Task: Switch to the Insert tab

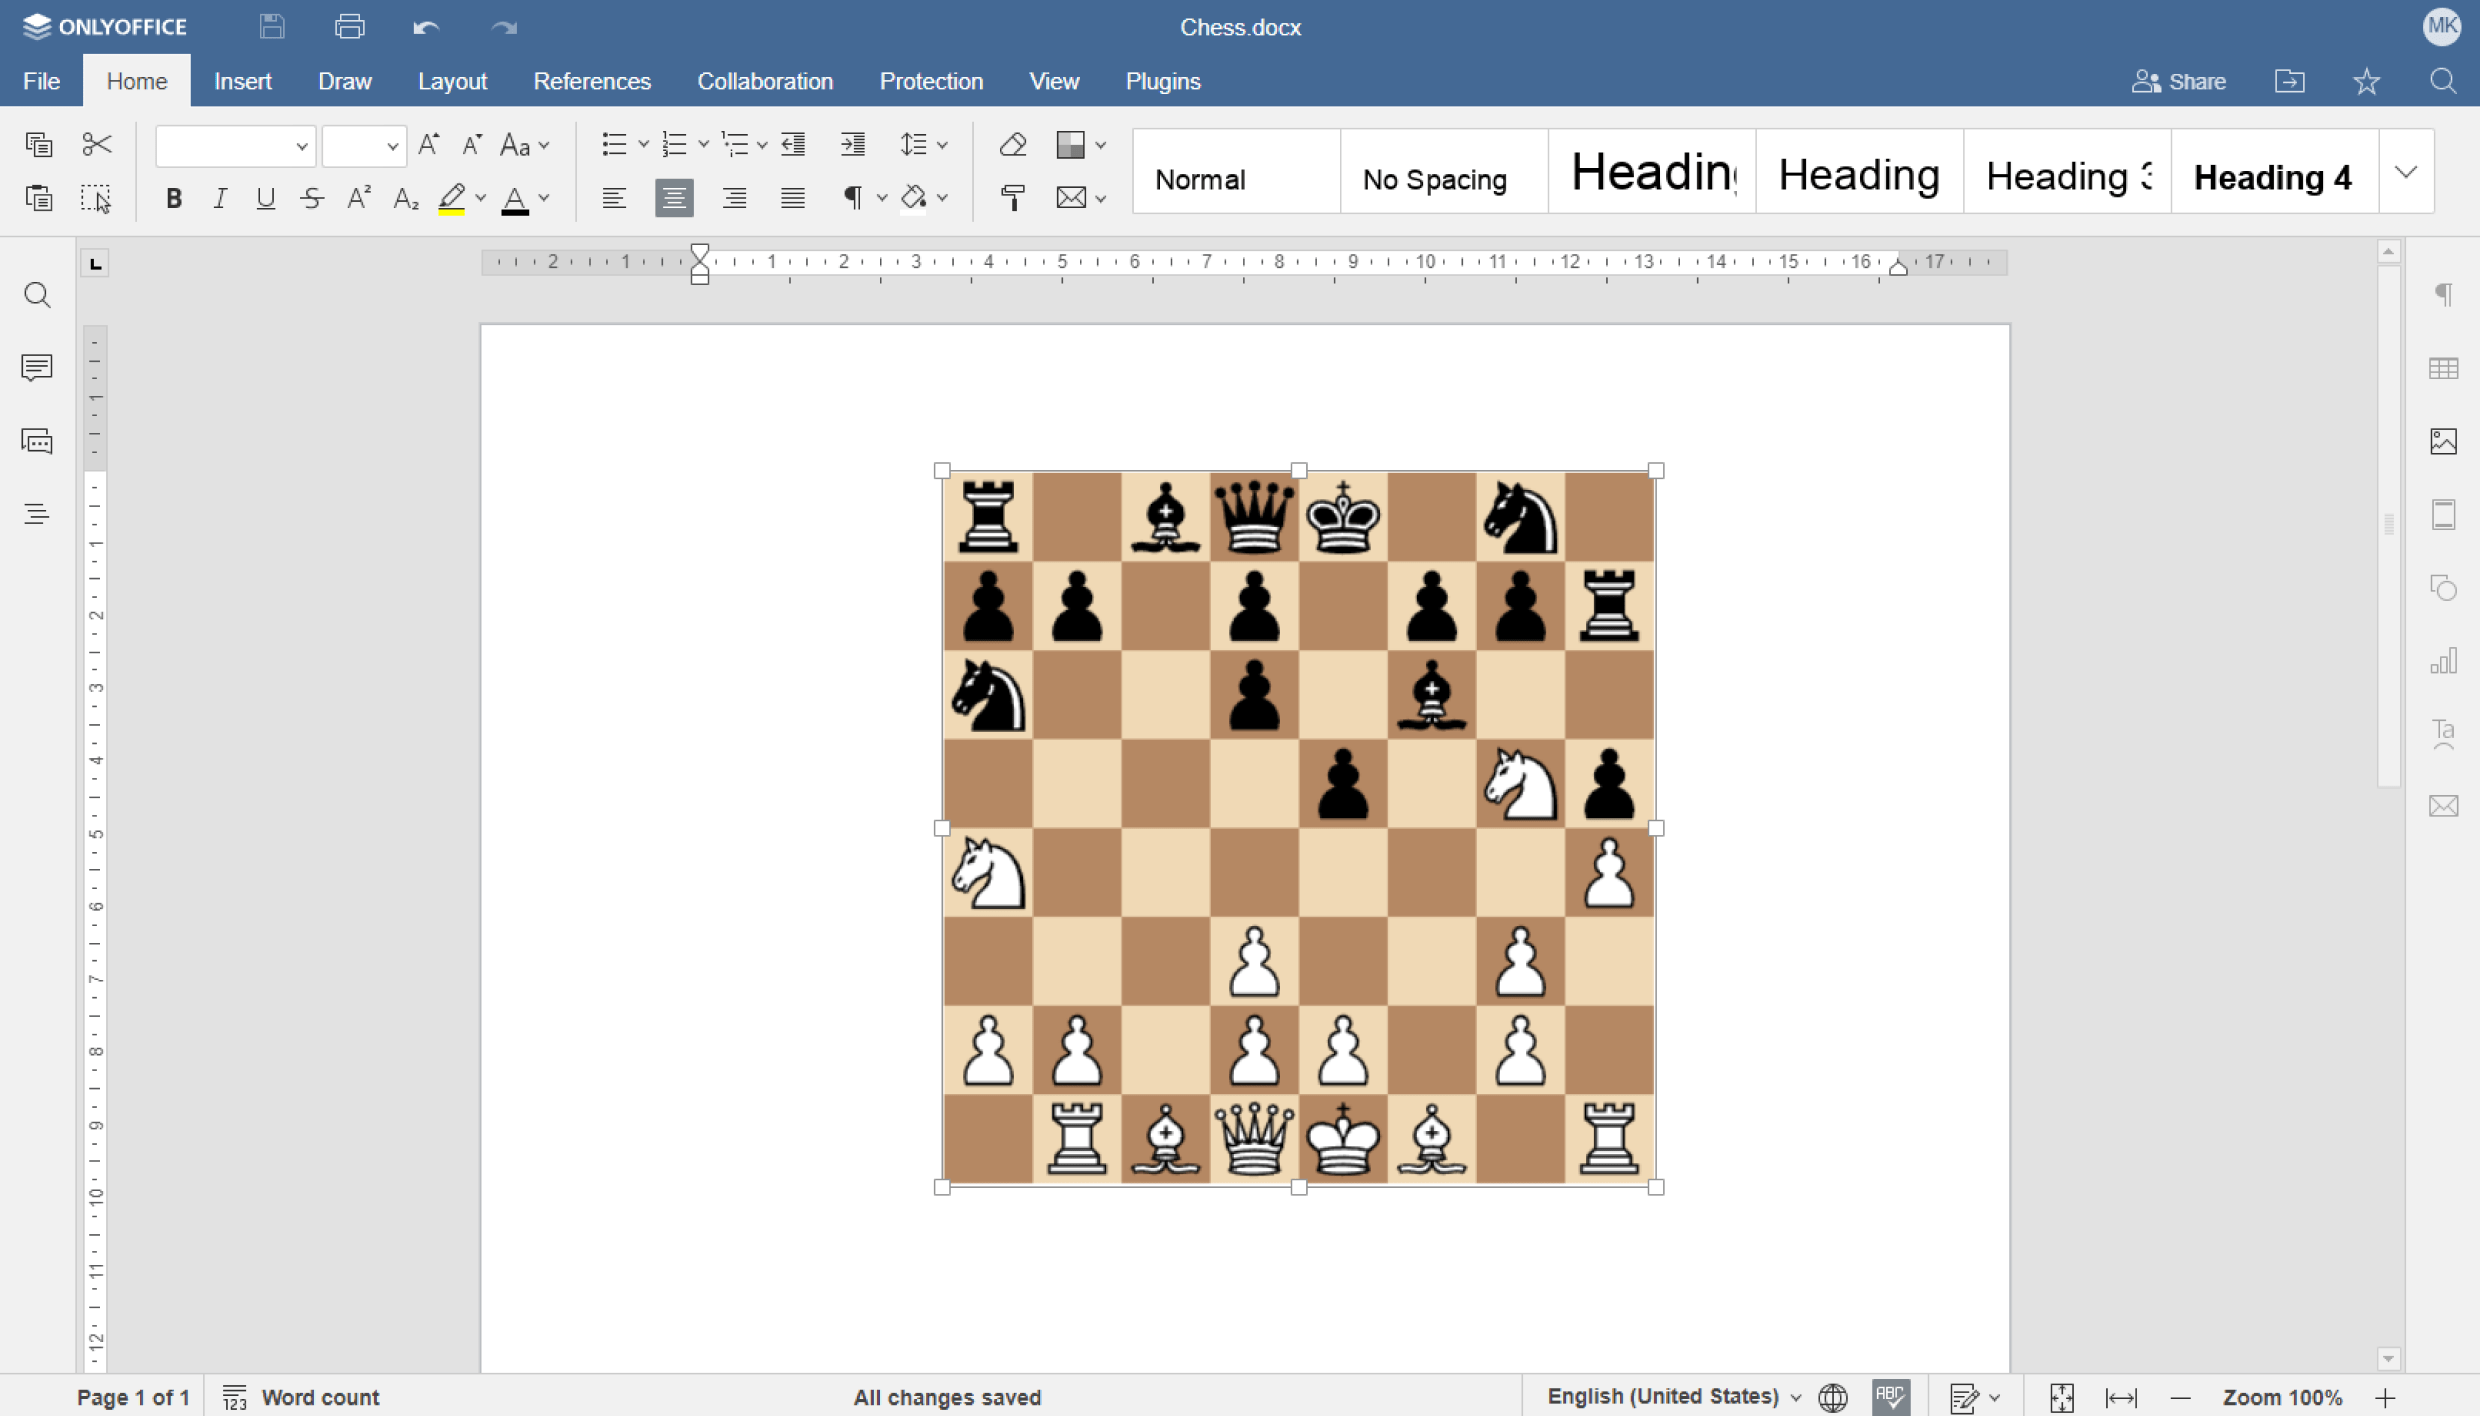Action: coord(242,81)
